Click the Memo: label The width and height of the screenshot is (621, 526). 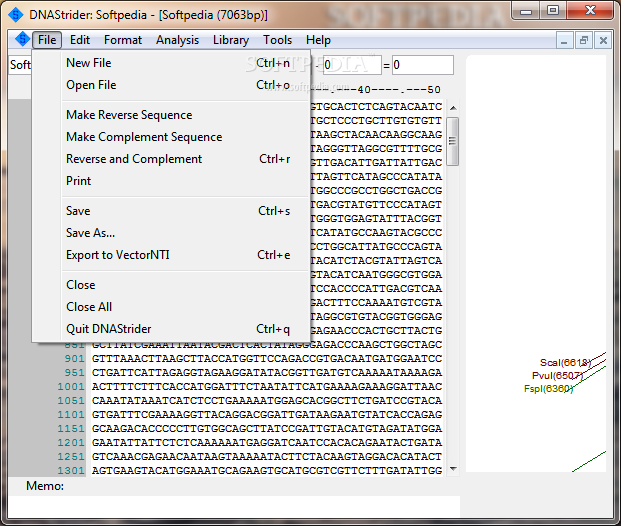click(45, 486)
